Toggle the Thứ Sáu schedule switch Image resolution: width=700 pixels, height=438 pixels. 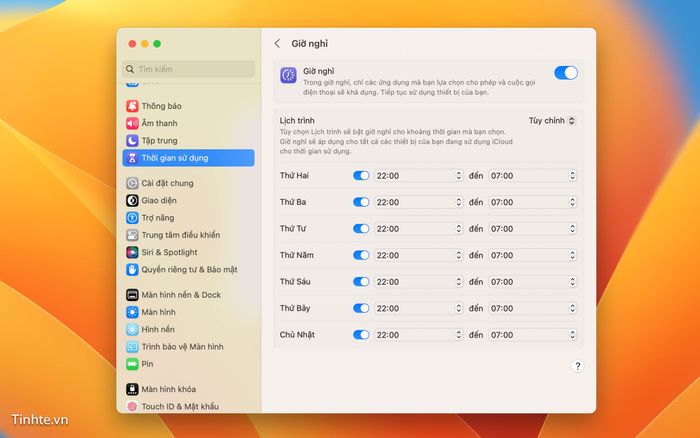pos(361,282)
